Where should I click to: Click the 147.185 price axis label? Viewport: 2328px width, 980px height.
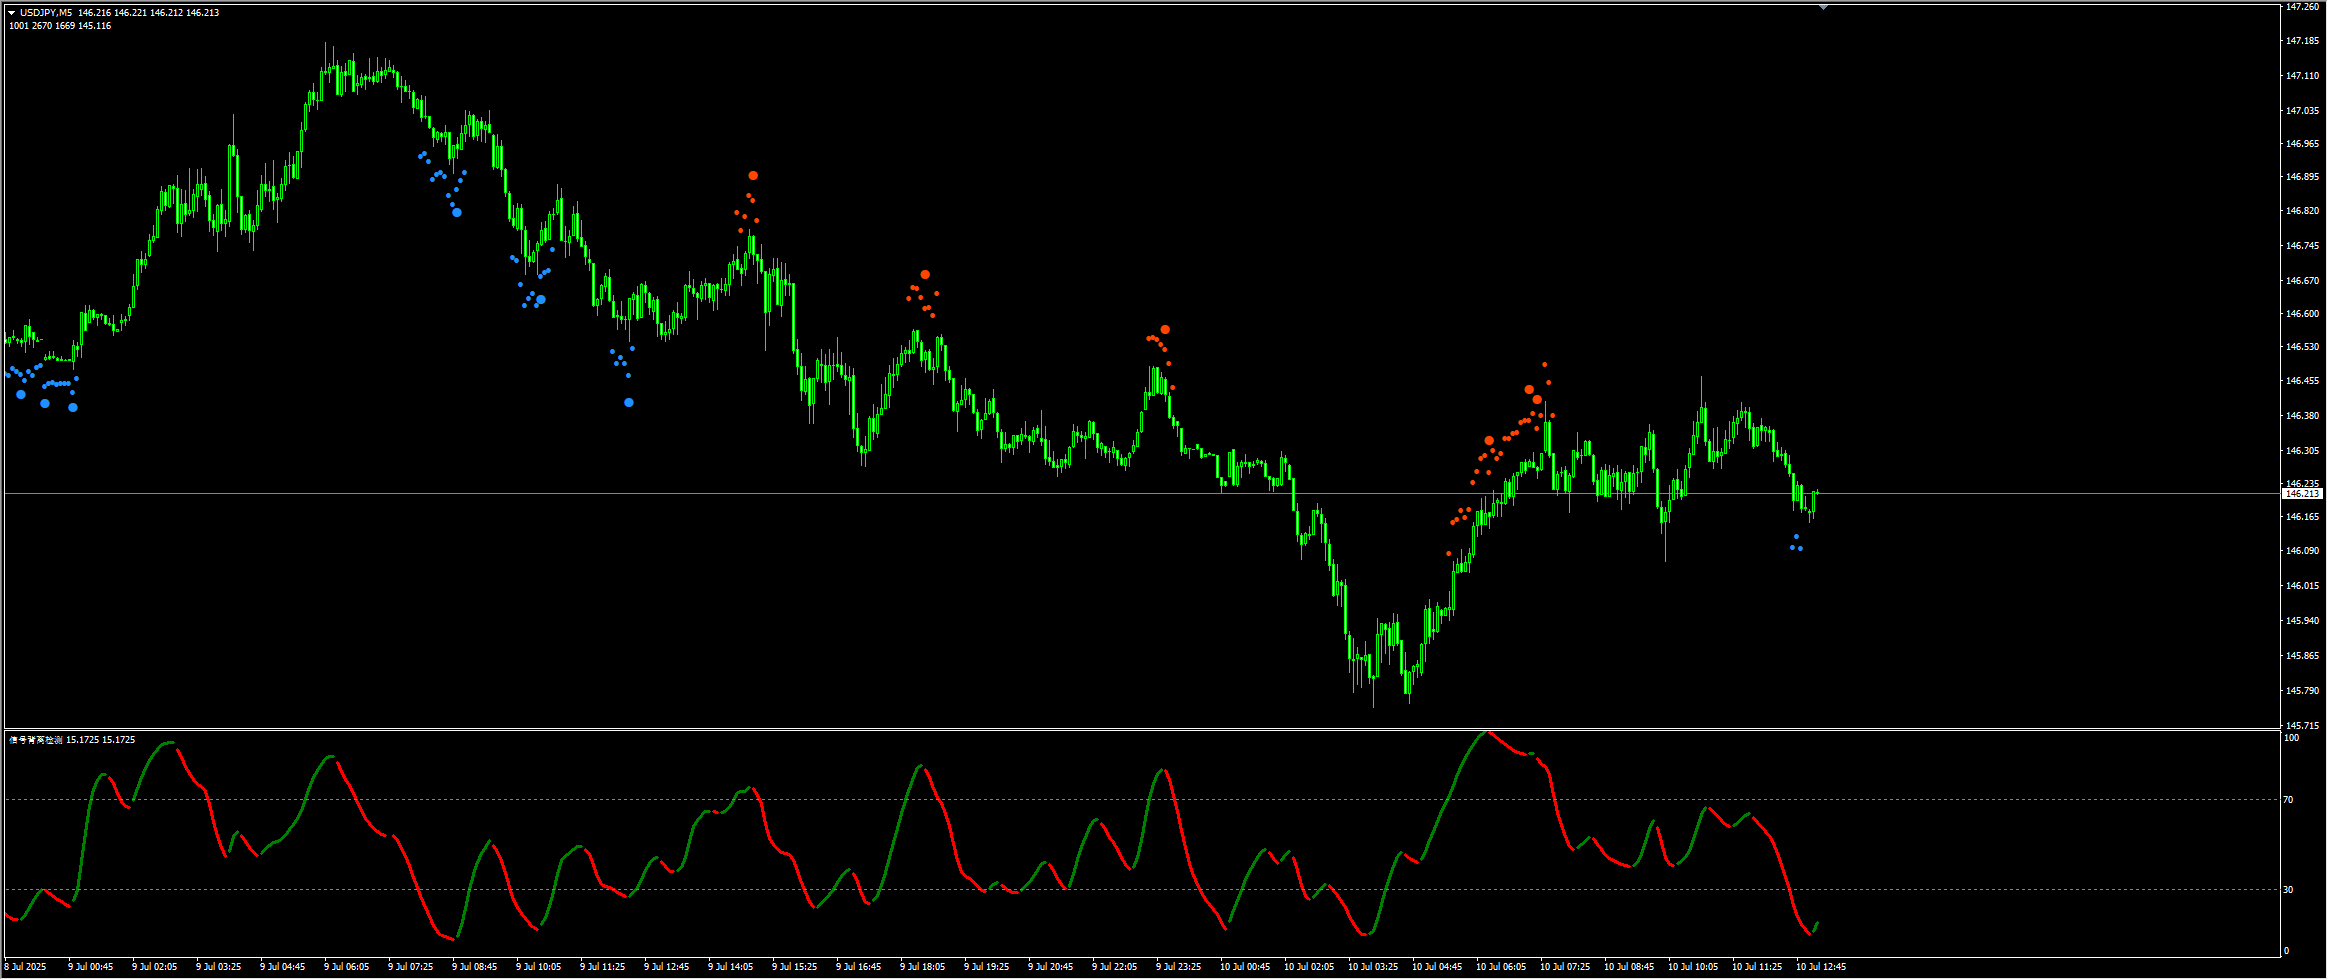coord(2301,41)
